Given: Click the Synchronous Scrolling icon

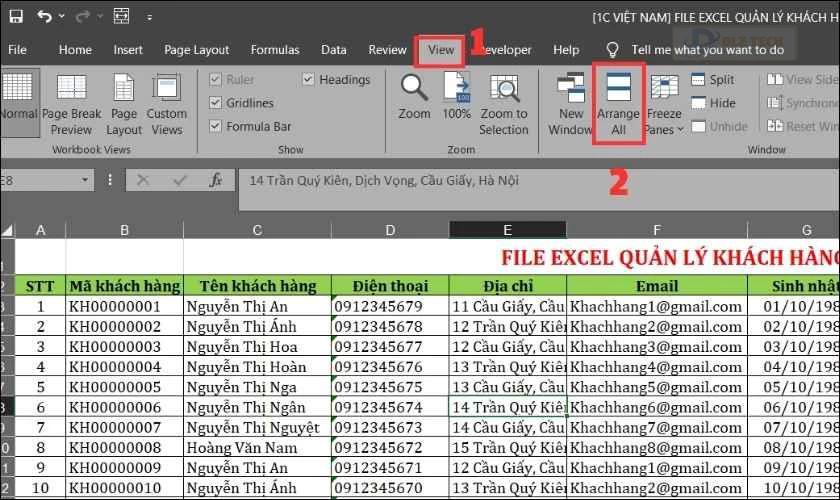Looking at the screenshot, I should point(775,102).
